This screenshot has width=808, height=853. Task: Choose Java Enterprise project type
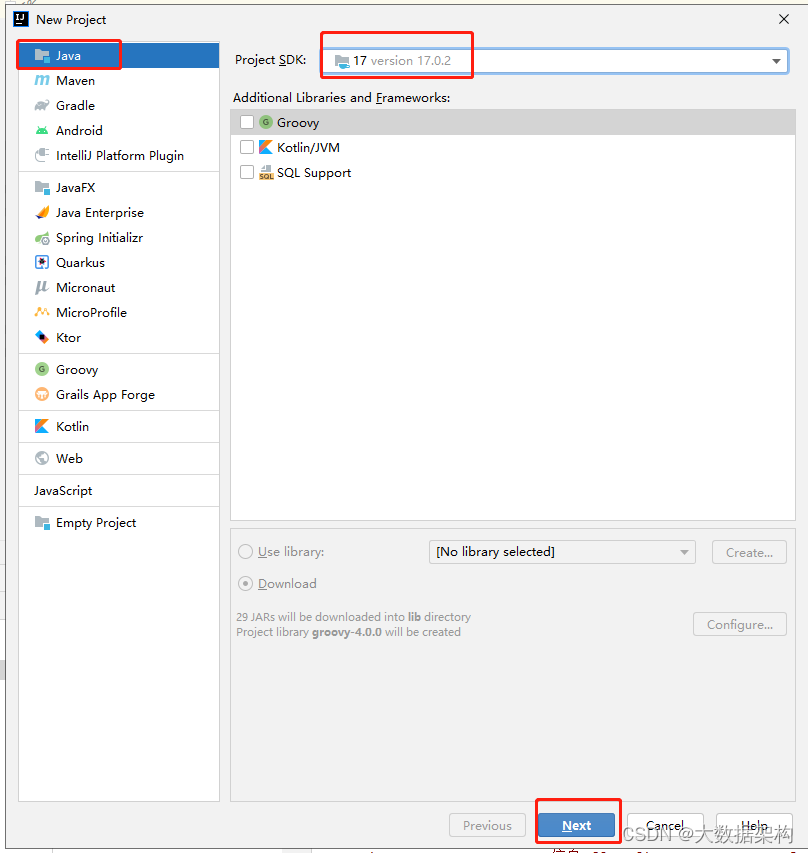[x=119, y=213]
